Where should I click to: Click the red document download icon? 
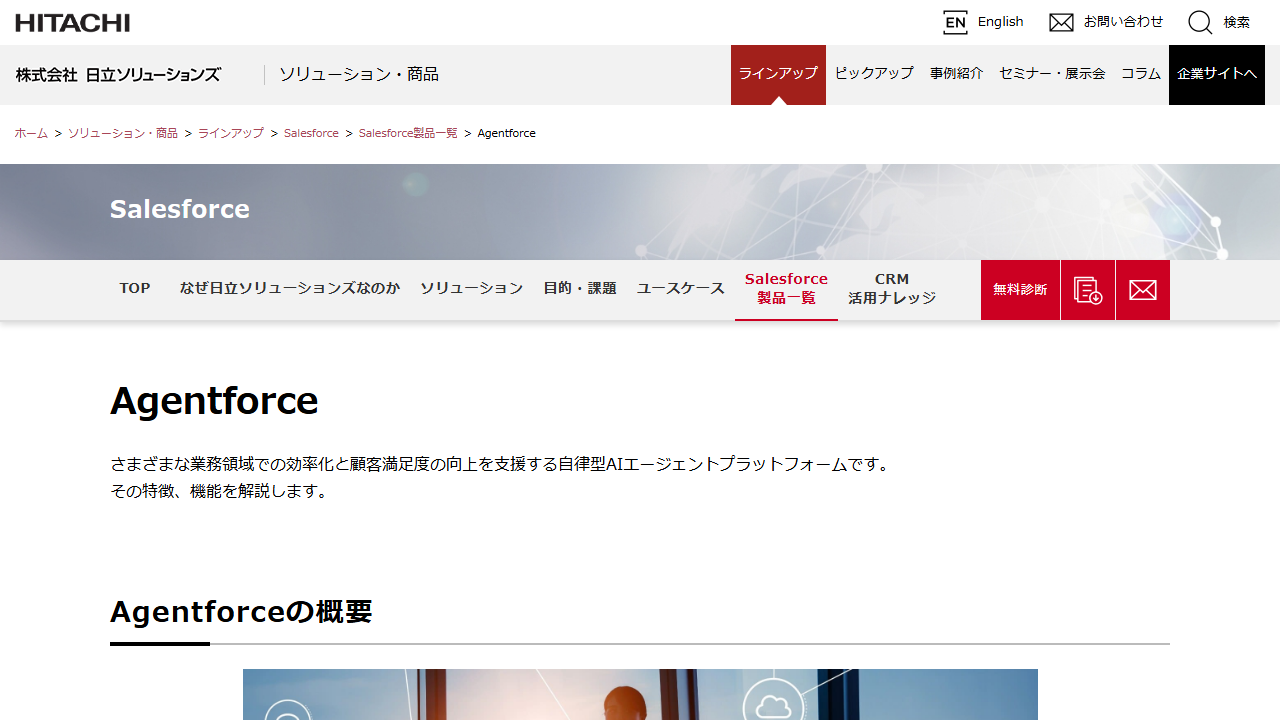pos(1088,290)
